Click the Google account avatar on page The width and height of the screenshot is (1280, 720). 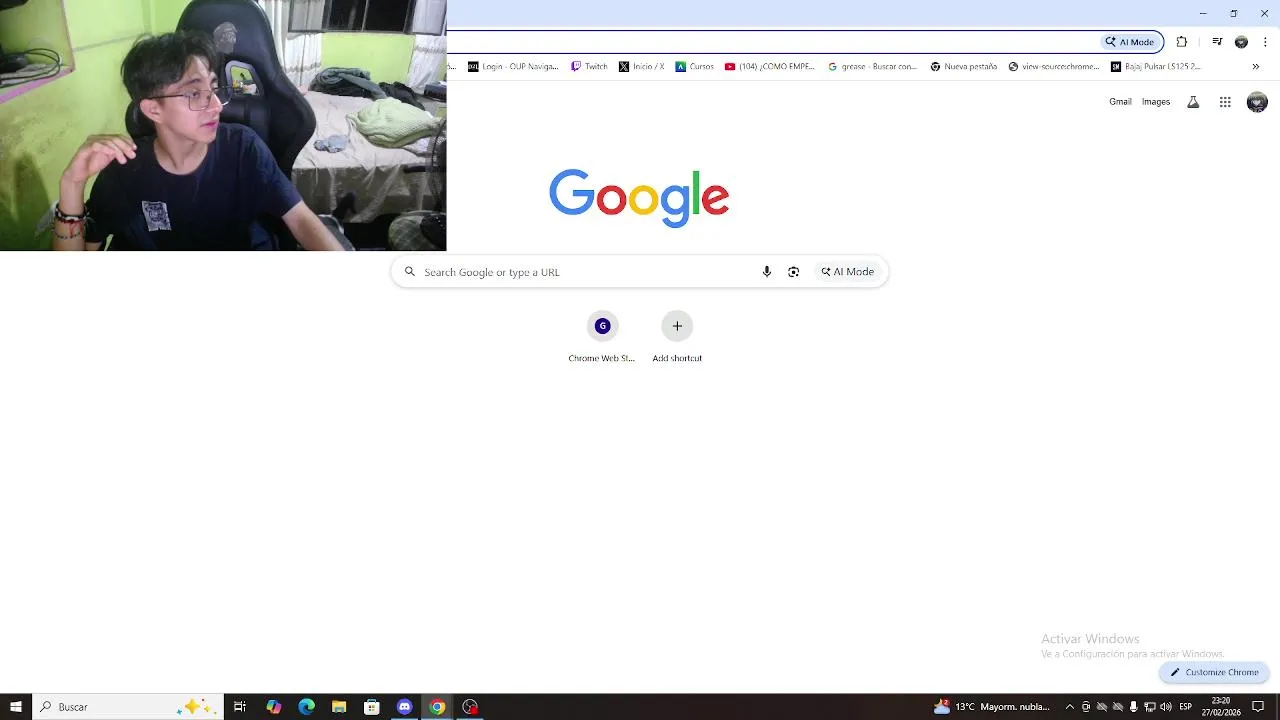coord(1257,102)
